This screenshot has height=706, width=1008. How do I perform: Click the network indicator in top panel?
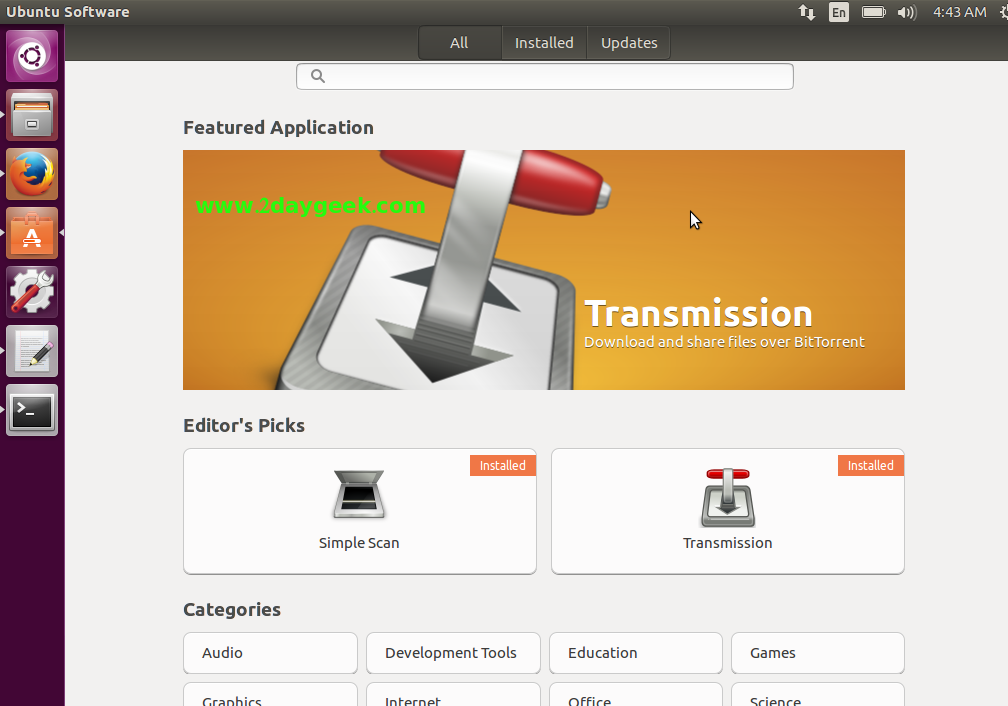807,12
